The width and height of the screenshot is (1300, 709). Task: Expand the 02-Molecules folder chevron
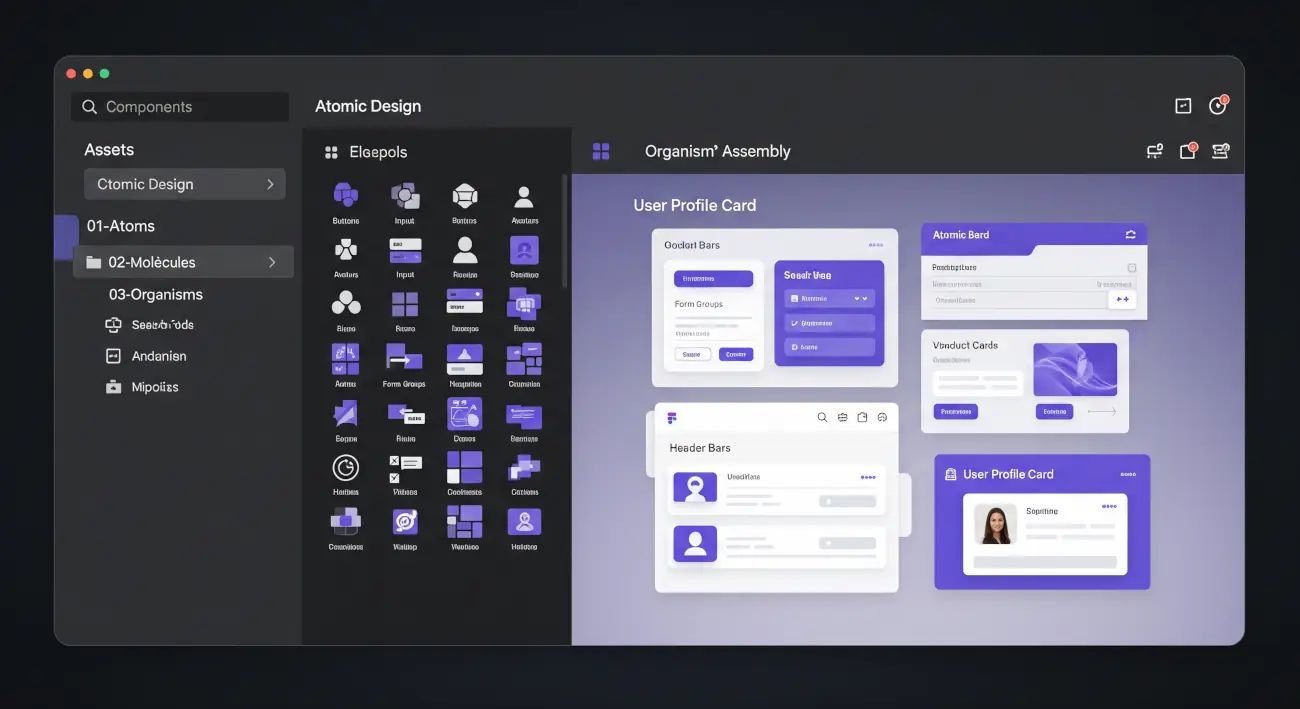click(271, 262)
